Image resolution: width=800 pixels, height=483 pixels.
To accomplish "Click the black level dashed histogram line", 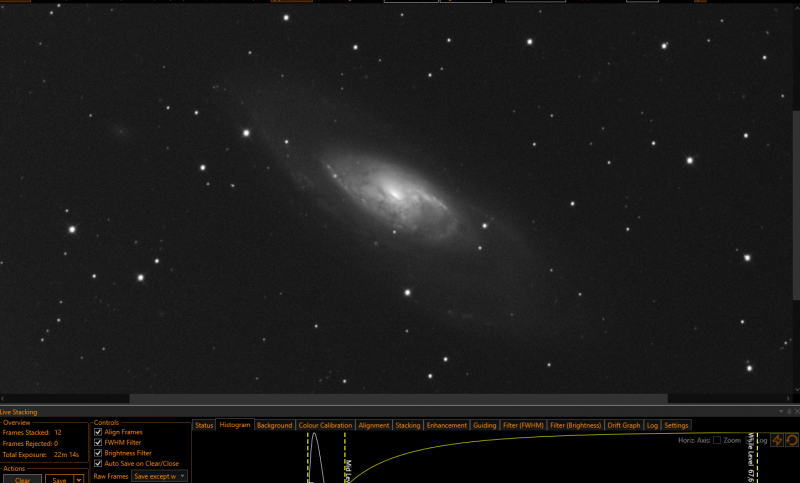I will [x=308, y=457].
